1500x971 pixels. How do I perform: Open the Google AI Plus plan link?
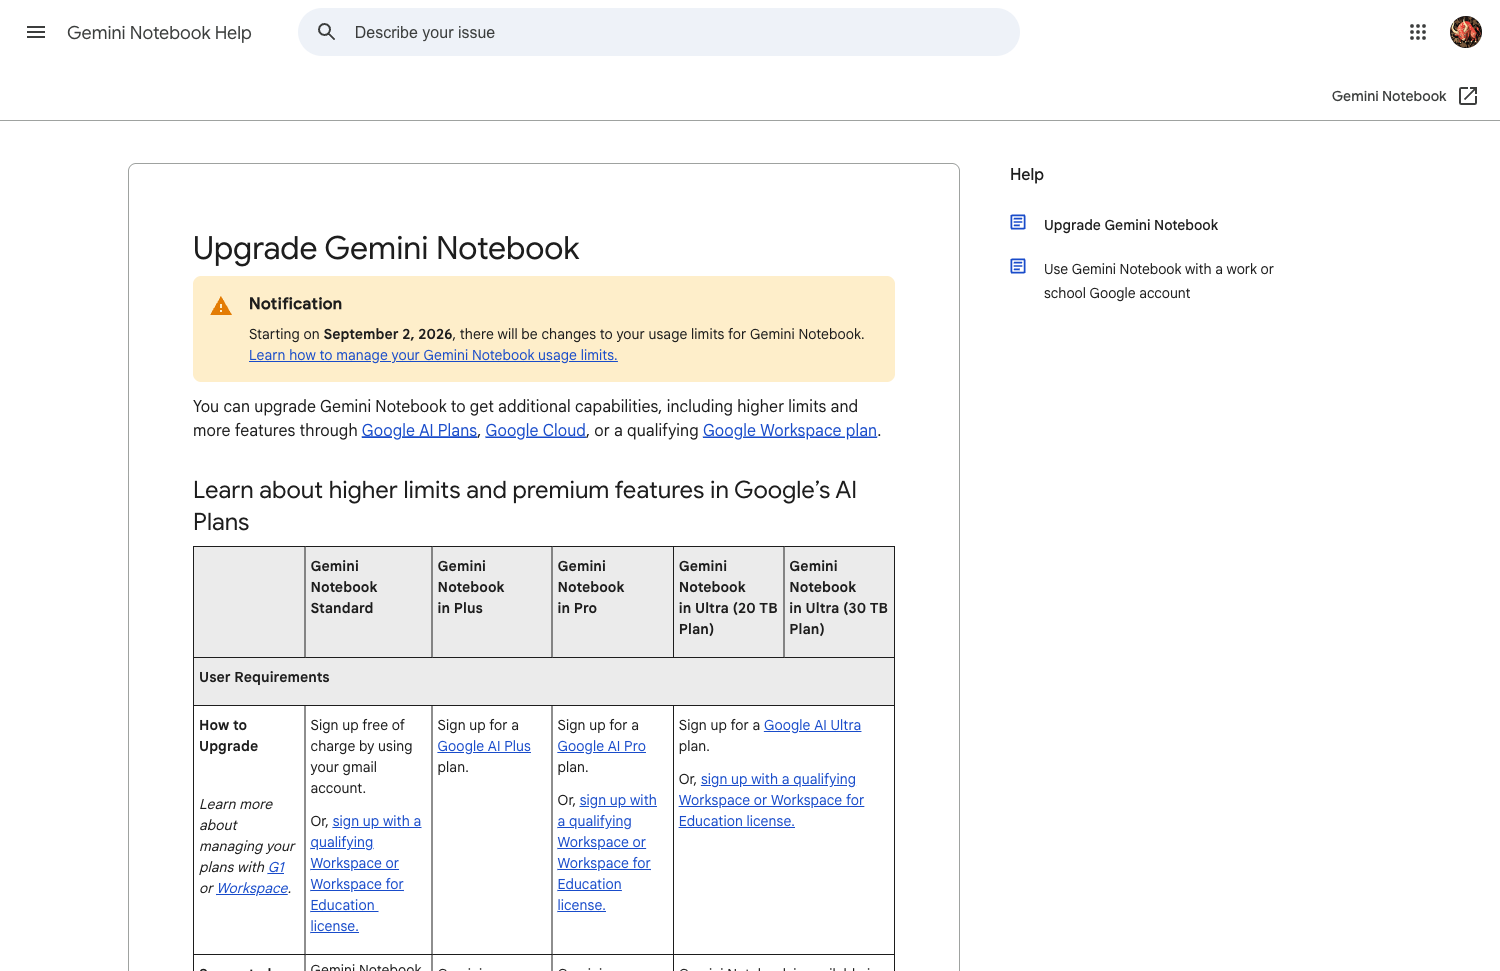point(484,746)
